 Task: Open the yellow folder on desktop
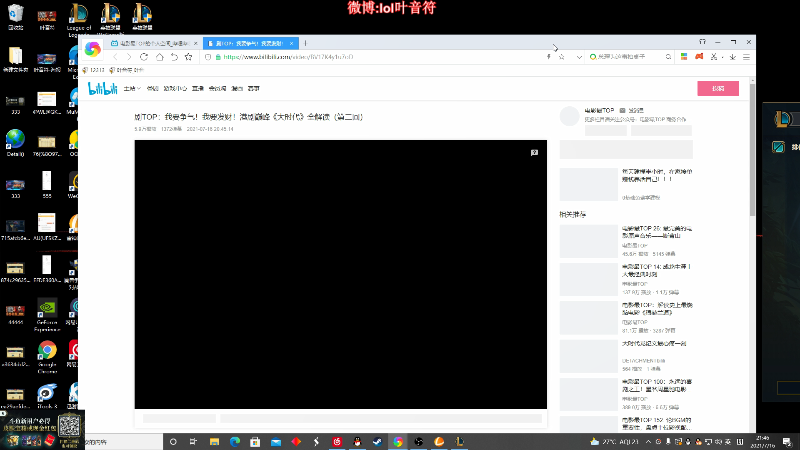tap(15, 59)
